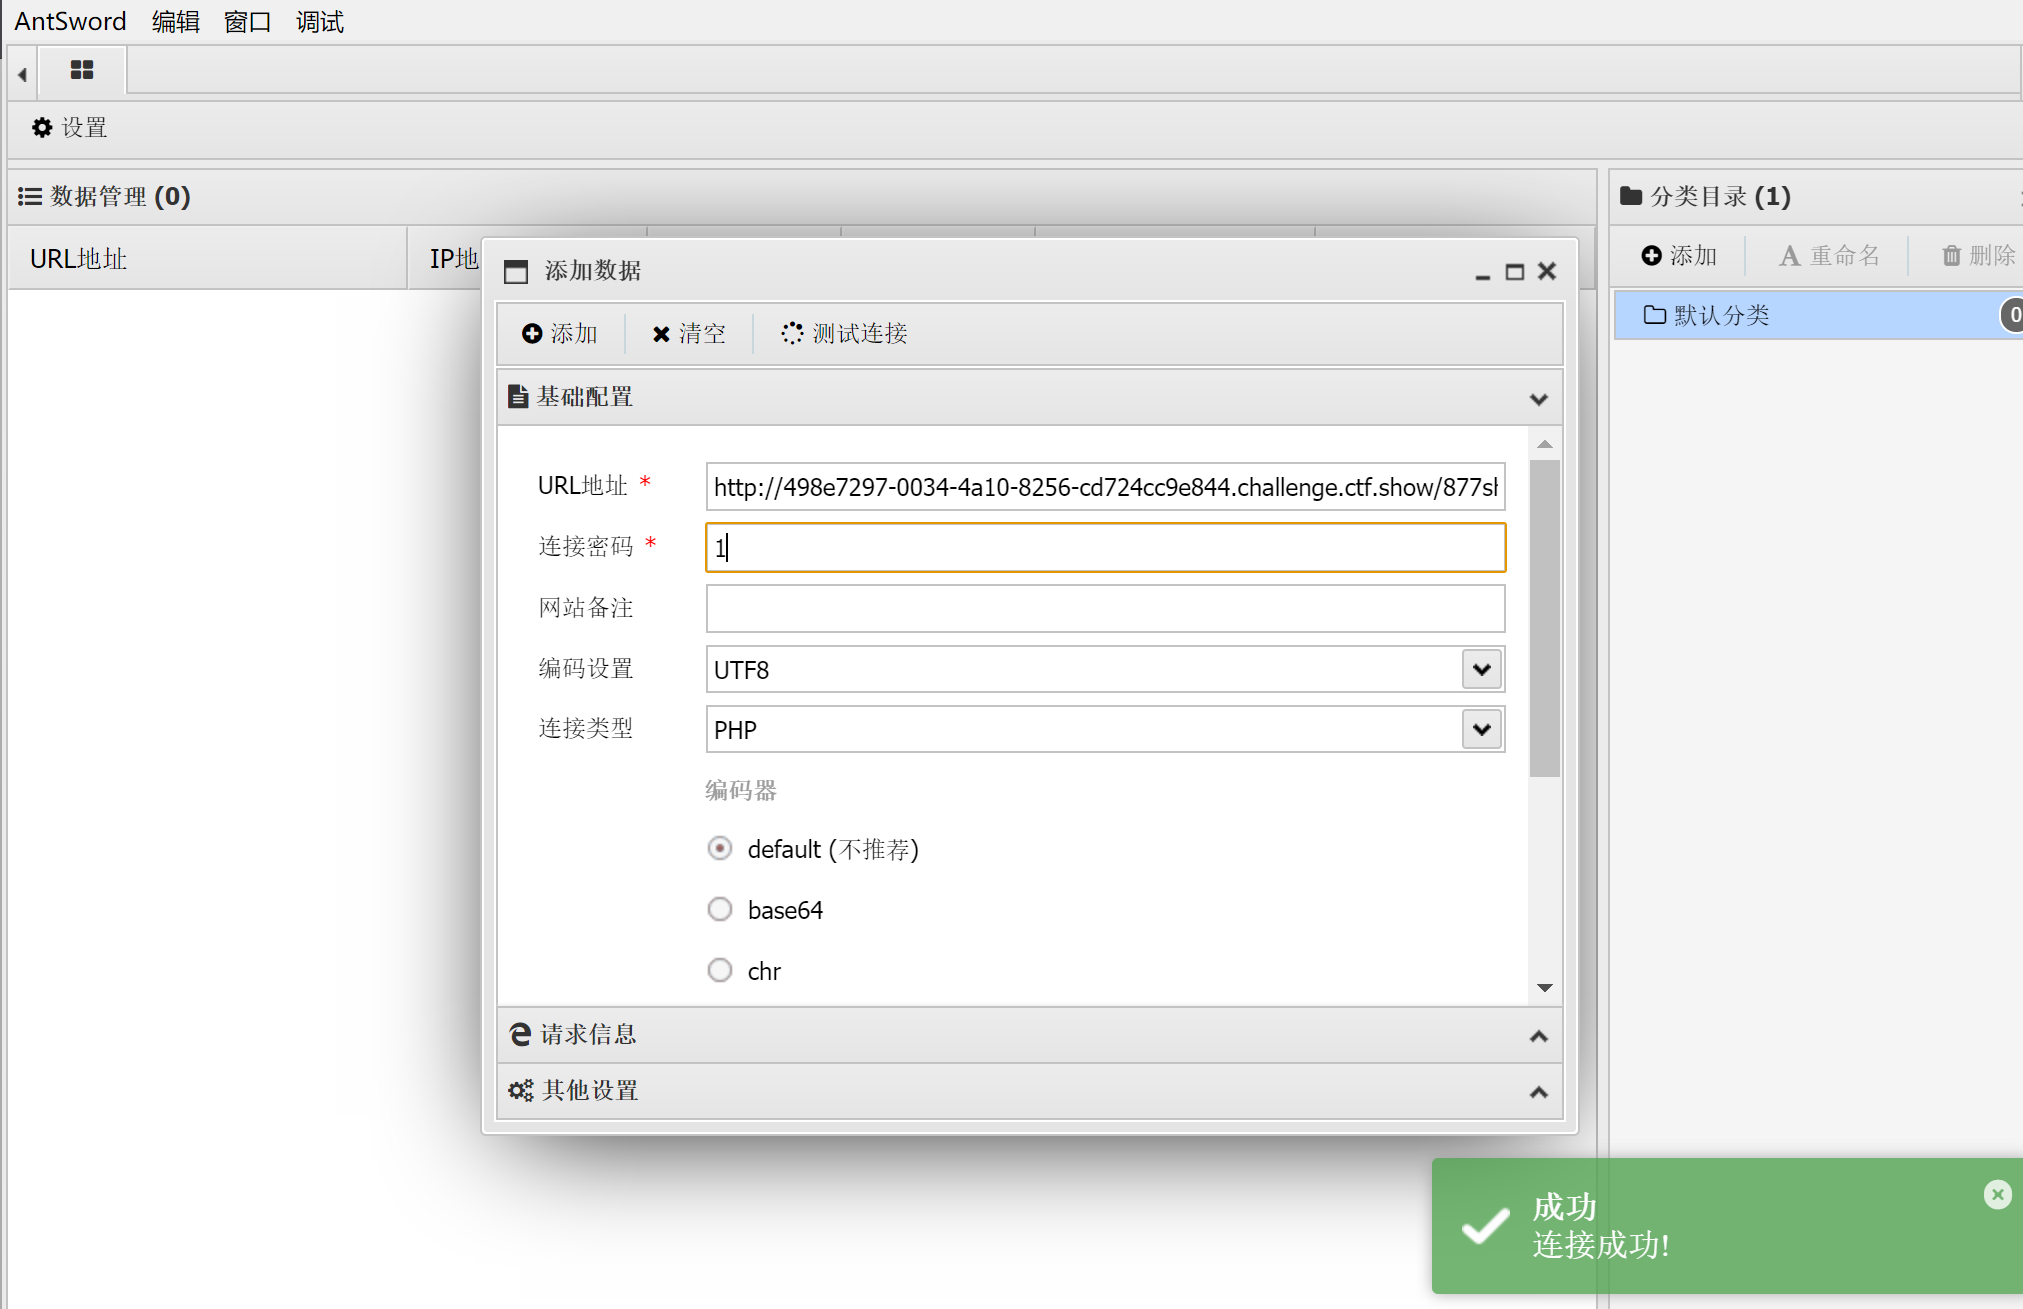The height and width of the screenshot is (1309, 2023).
Task: Click the 其他设置 expand chevron
Action: pyautogui.click(x=1539, y=1092)
